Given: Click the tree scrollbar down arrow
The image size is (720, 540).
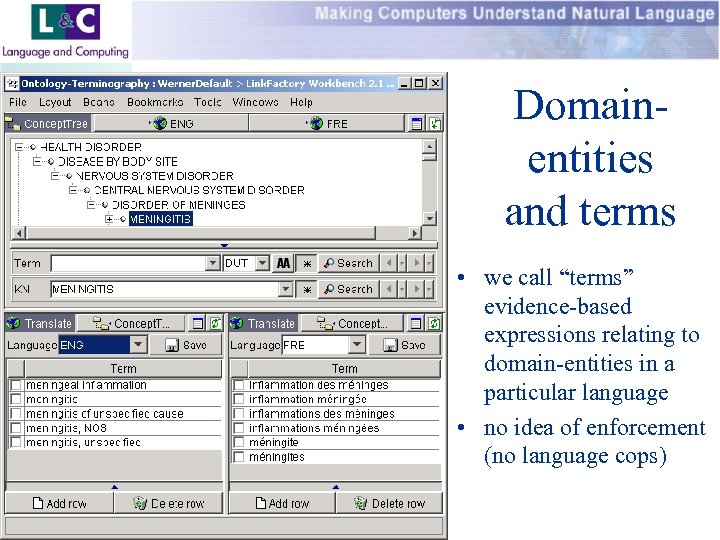Looking at the screenshot, I should [x=429, y=218].
